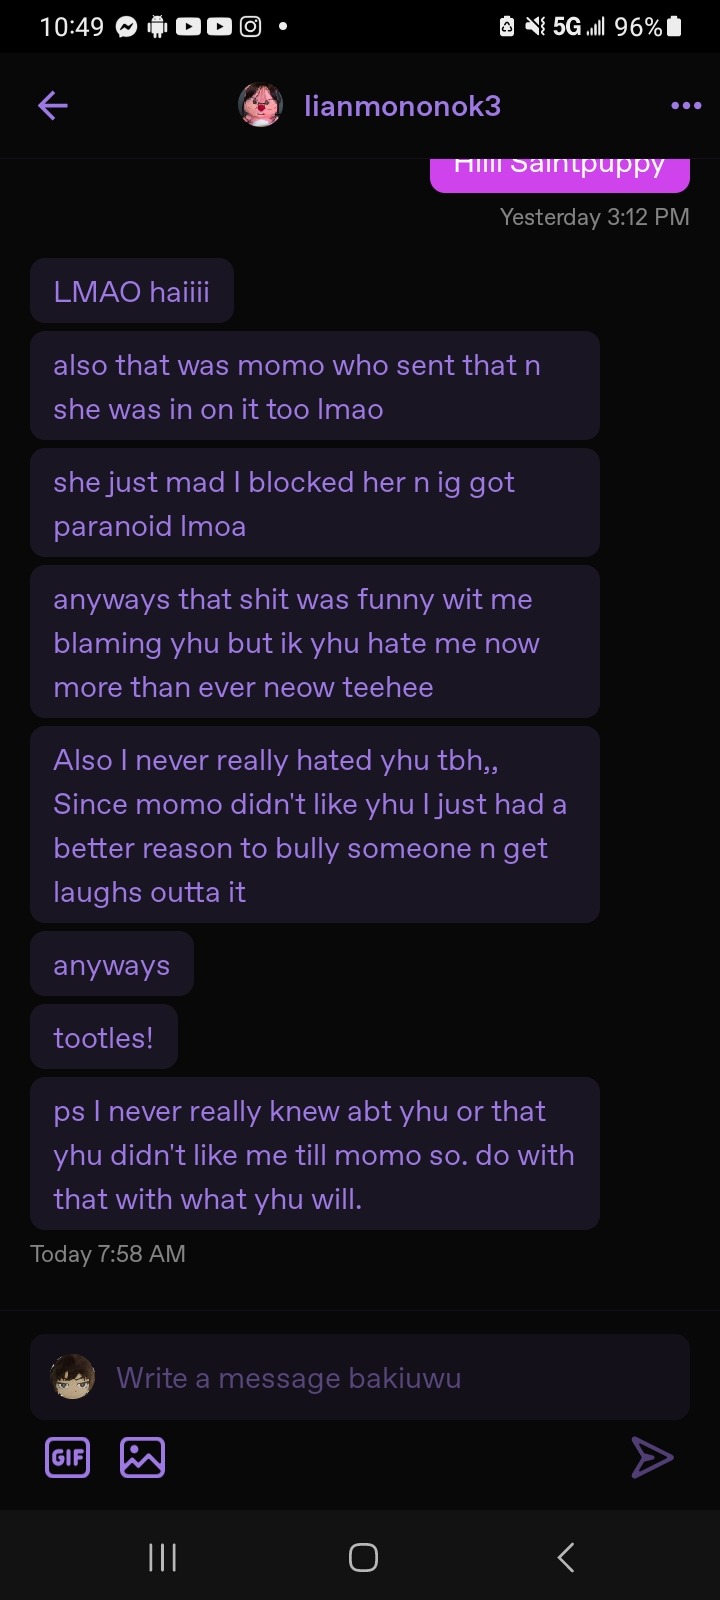Tap the 'Also I never really hated yhu' message
This screenshot has height=1600, width=720.
coord(315,825)
